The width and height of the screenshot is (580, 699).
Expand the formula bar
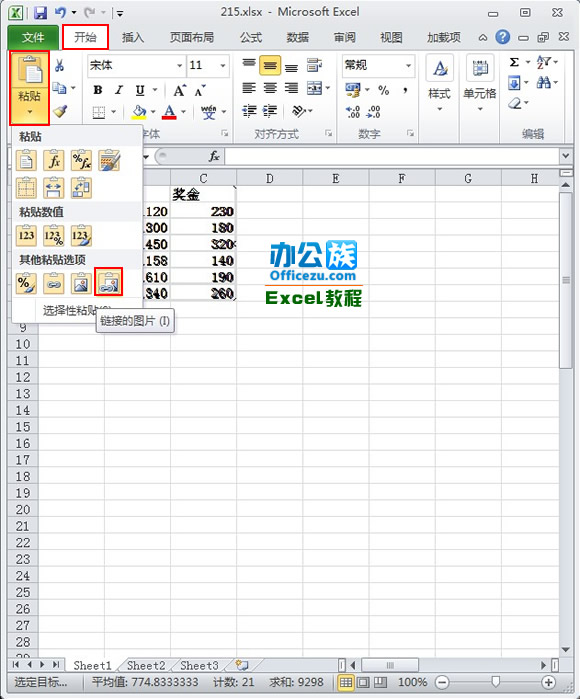[x=565, y=156]
